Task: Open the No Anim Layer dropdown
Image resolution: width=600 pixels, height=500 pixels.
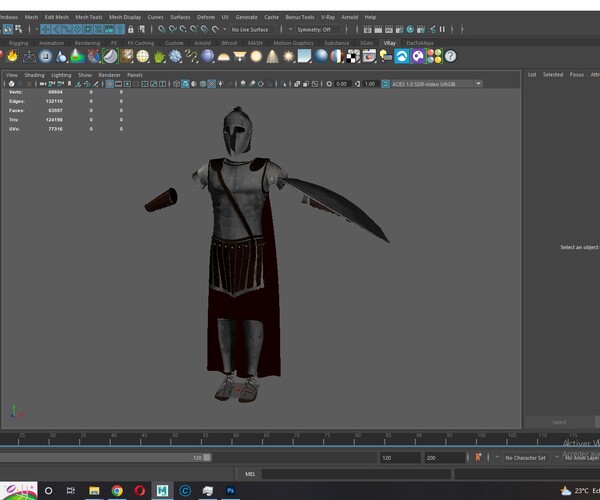Action: pos(581,458)
